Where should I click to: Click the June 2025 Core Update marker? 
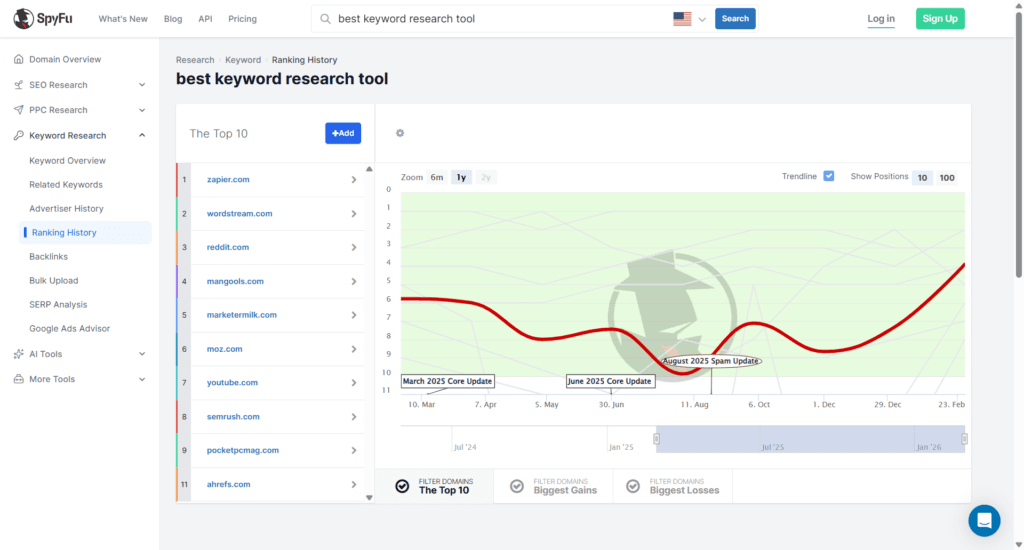(609, 381)
